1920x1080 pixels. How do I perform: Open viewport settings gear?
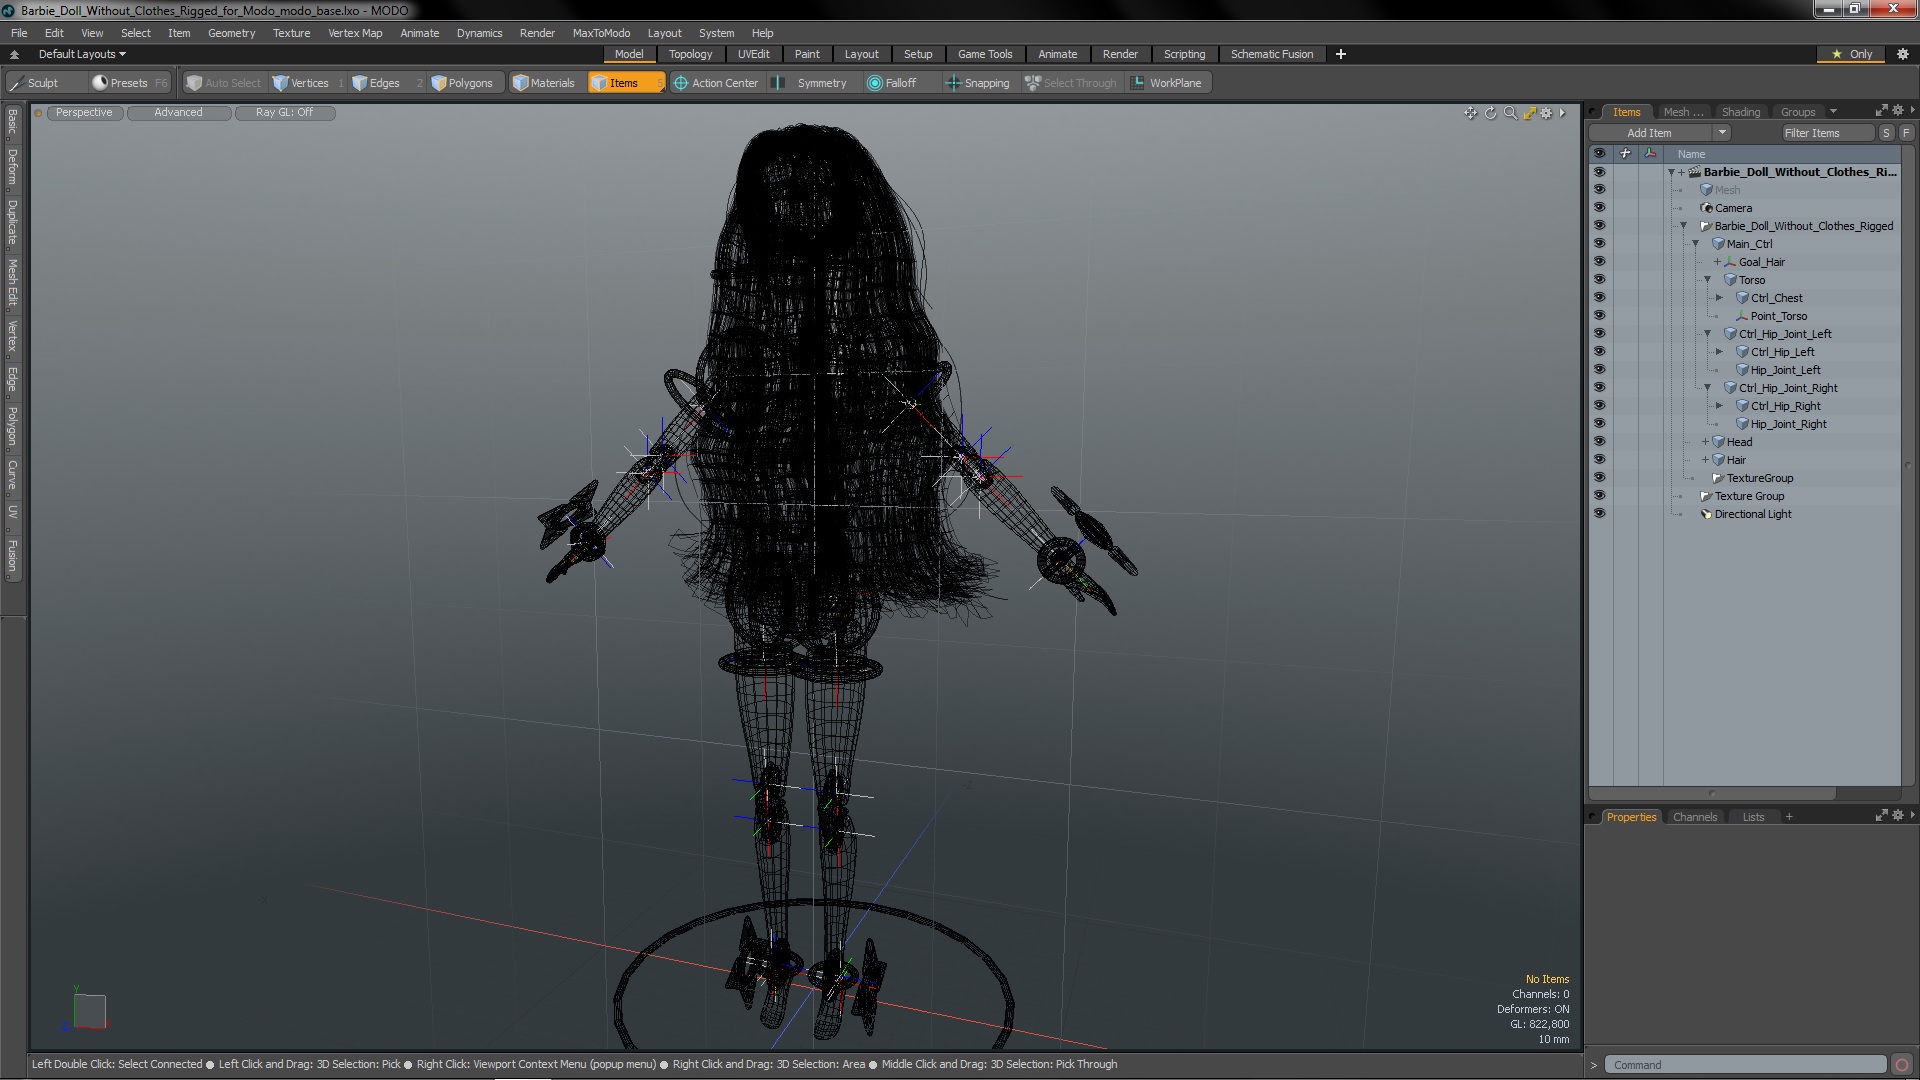point(1546,113)
